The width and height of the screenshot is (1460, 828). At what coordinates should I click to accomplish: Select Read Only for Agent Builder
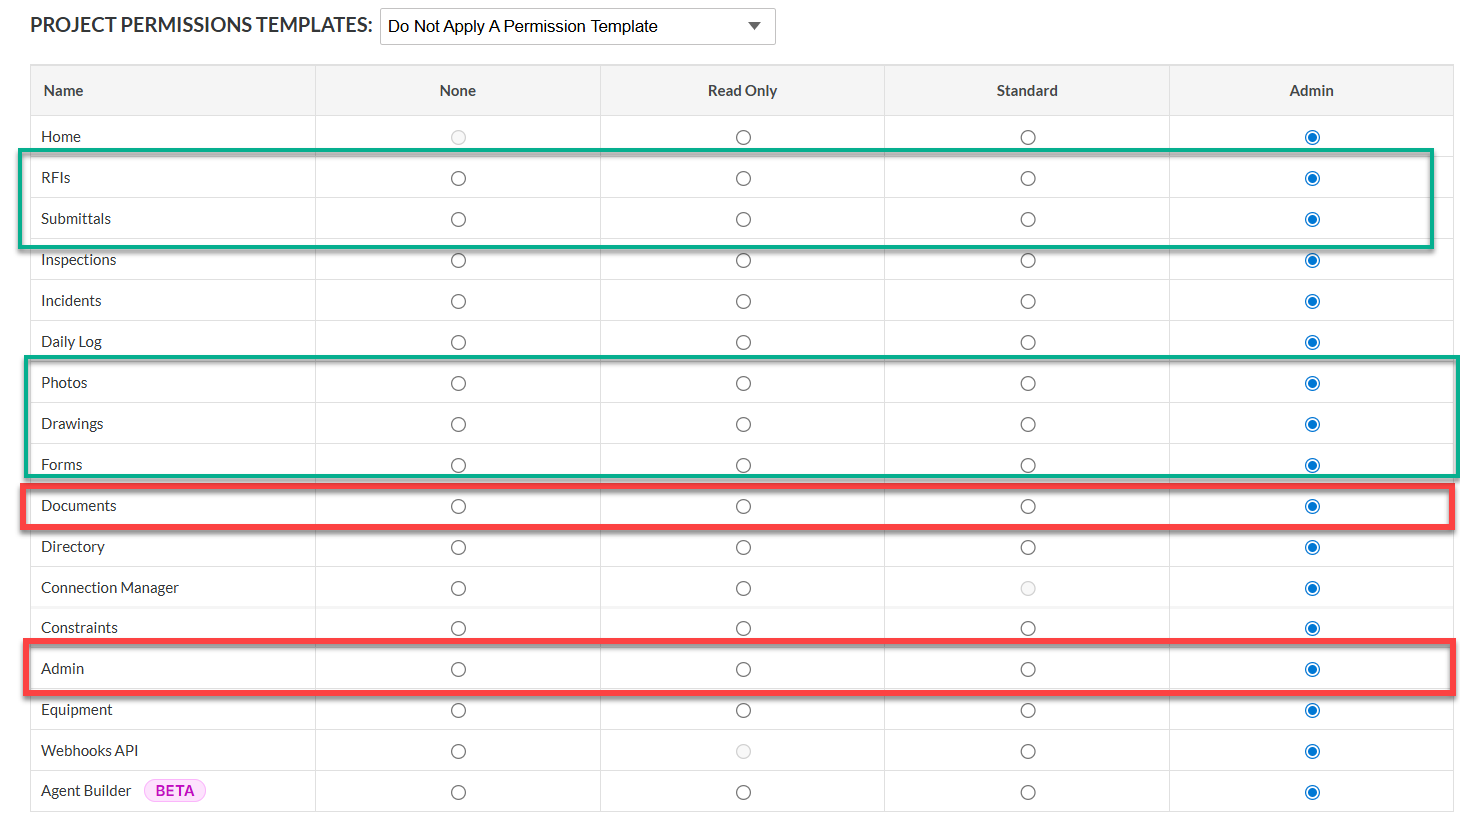(x=743, y=793)
